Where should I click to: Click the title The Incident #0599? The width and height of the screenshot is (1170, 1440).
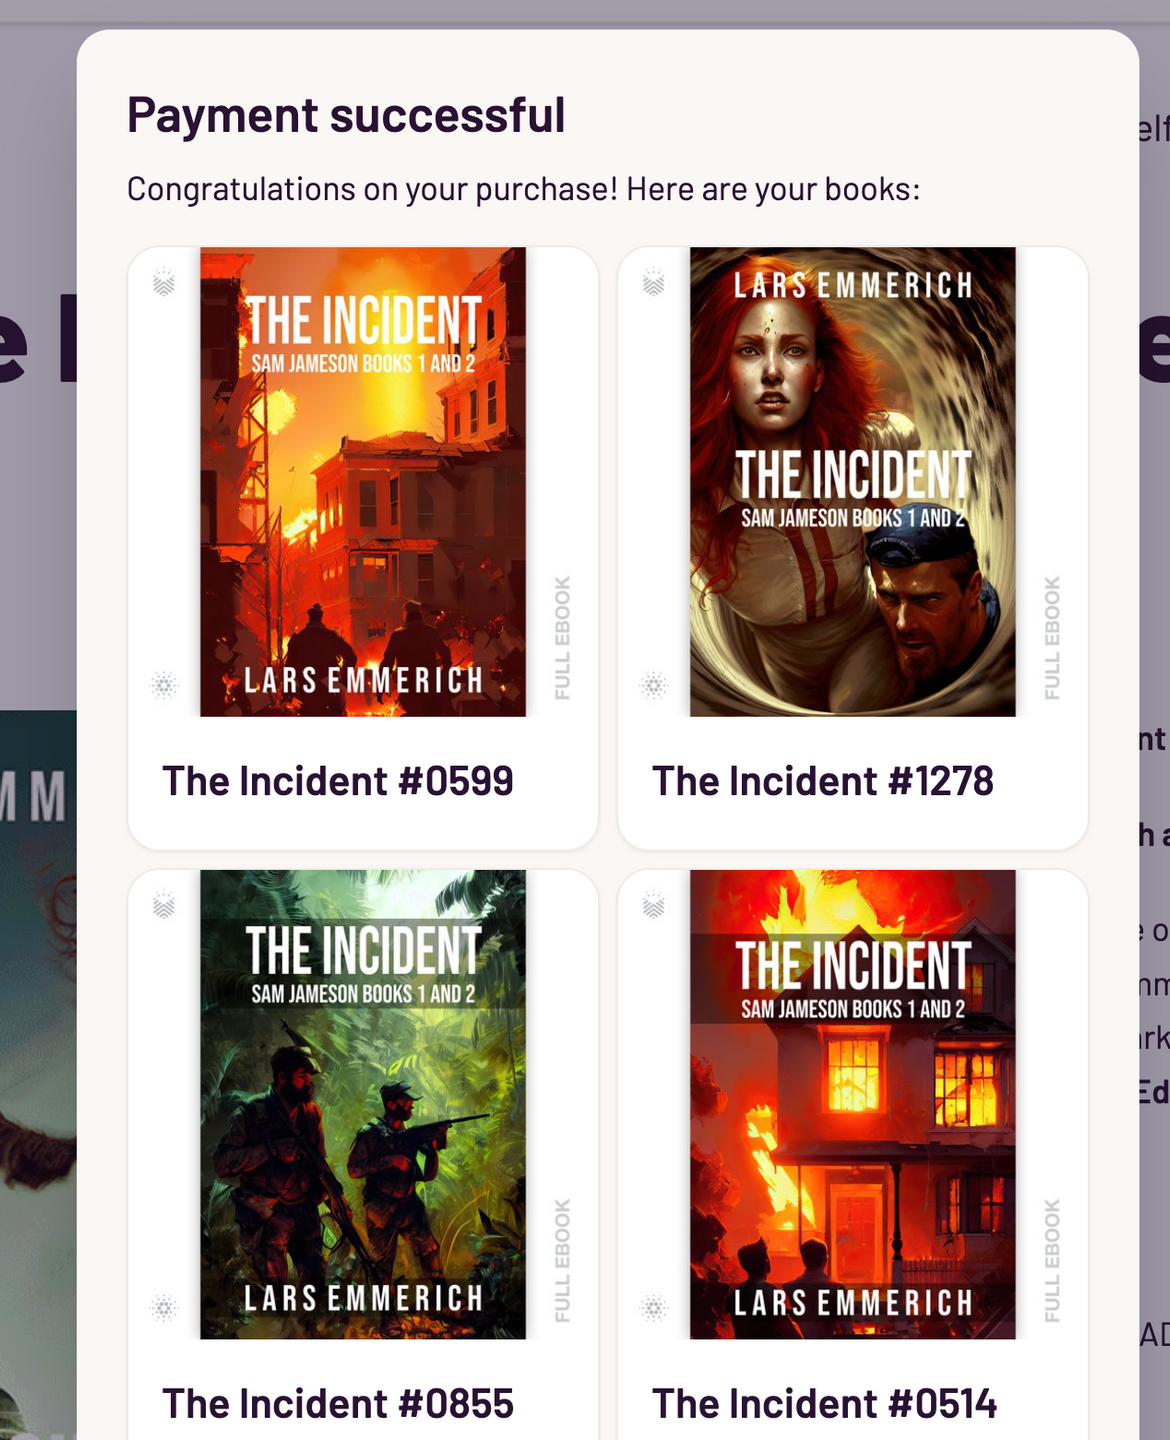pos(338,781)
